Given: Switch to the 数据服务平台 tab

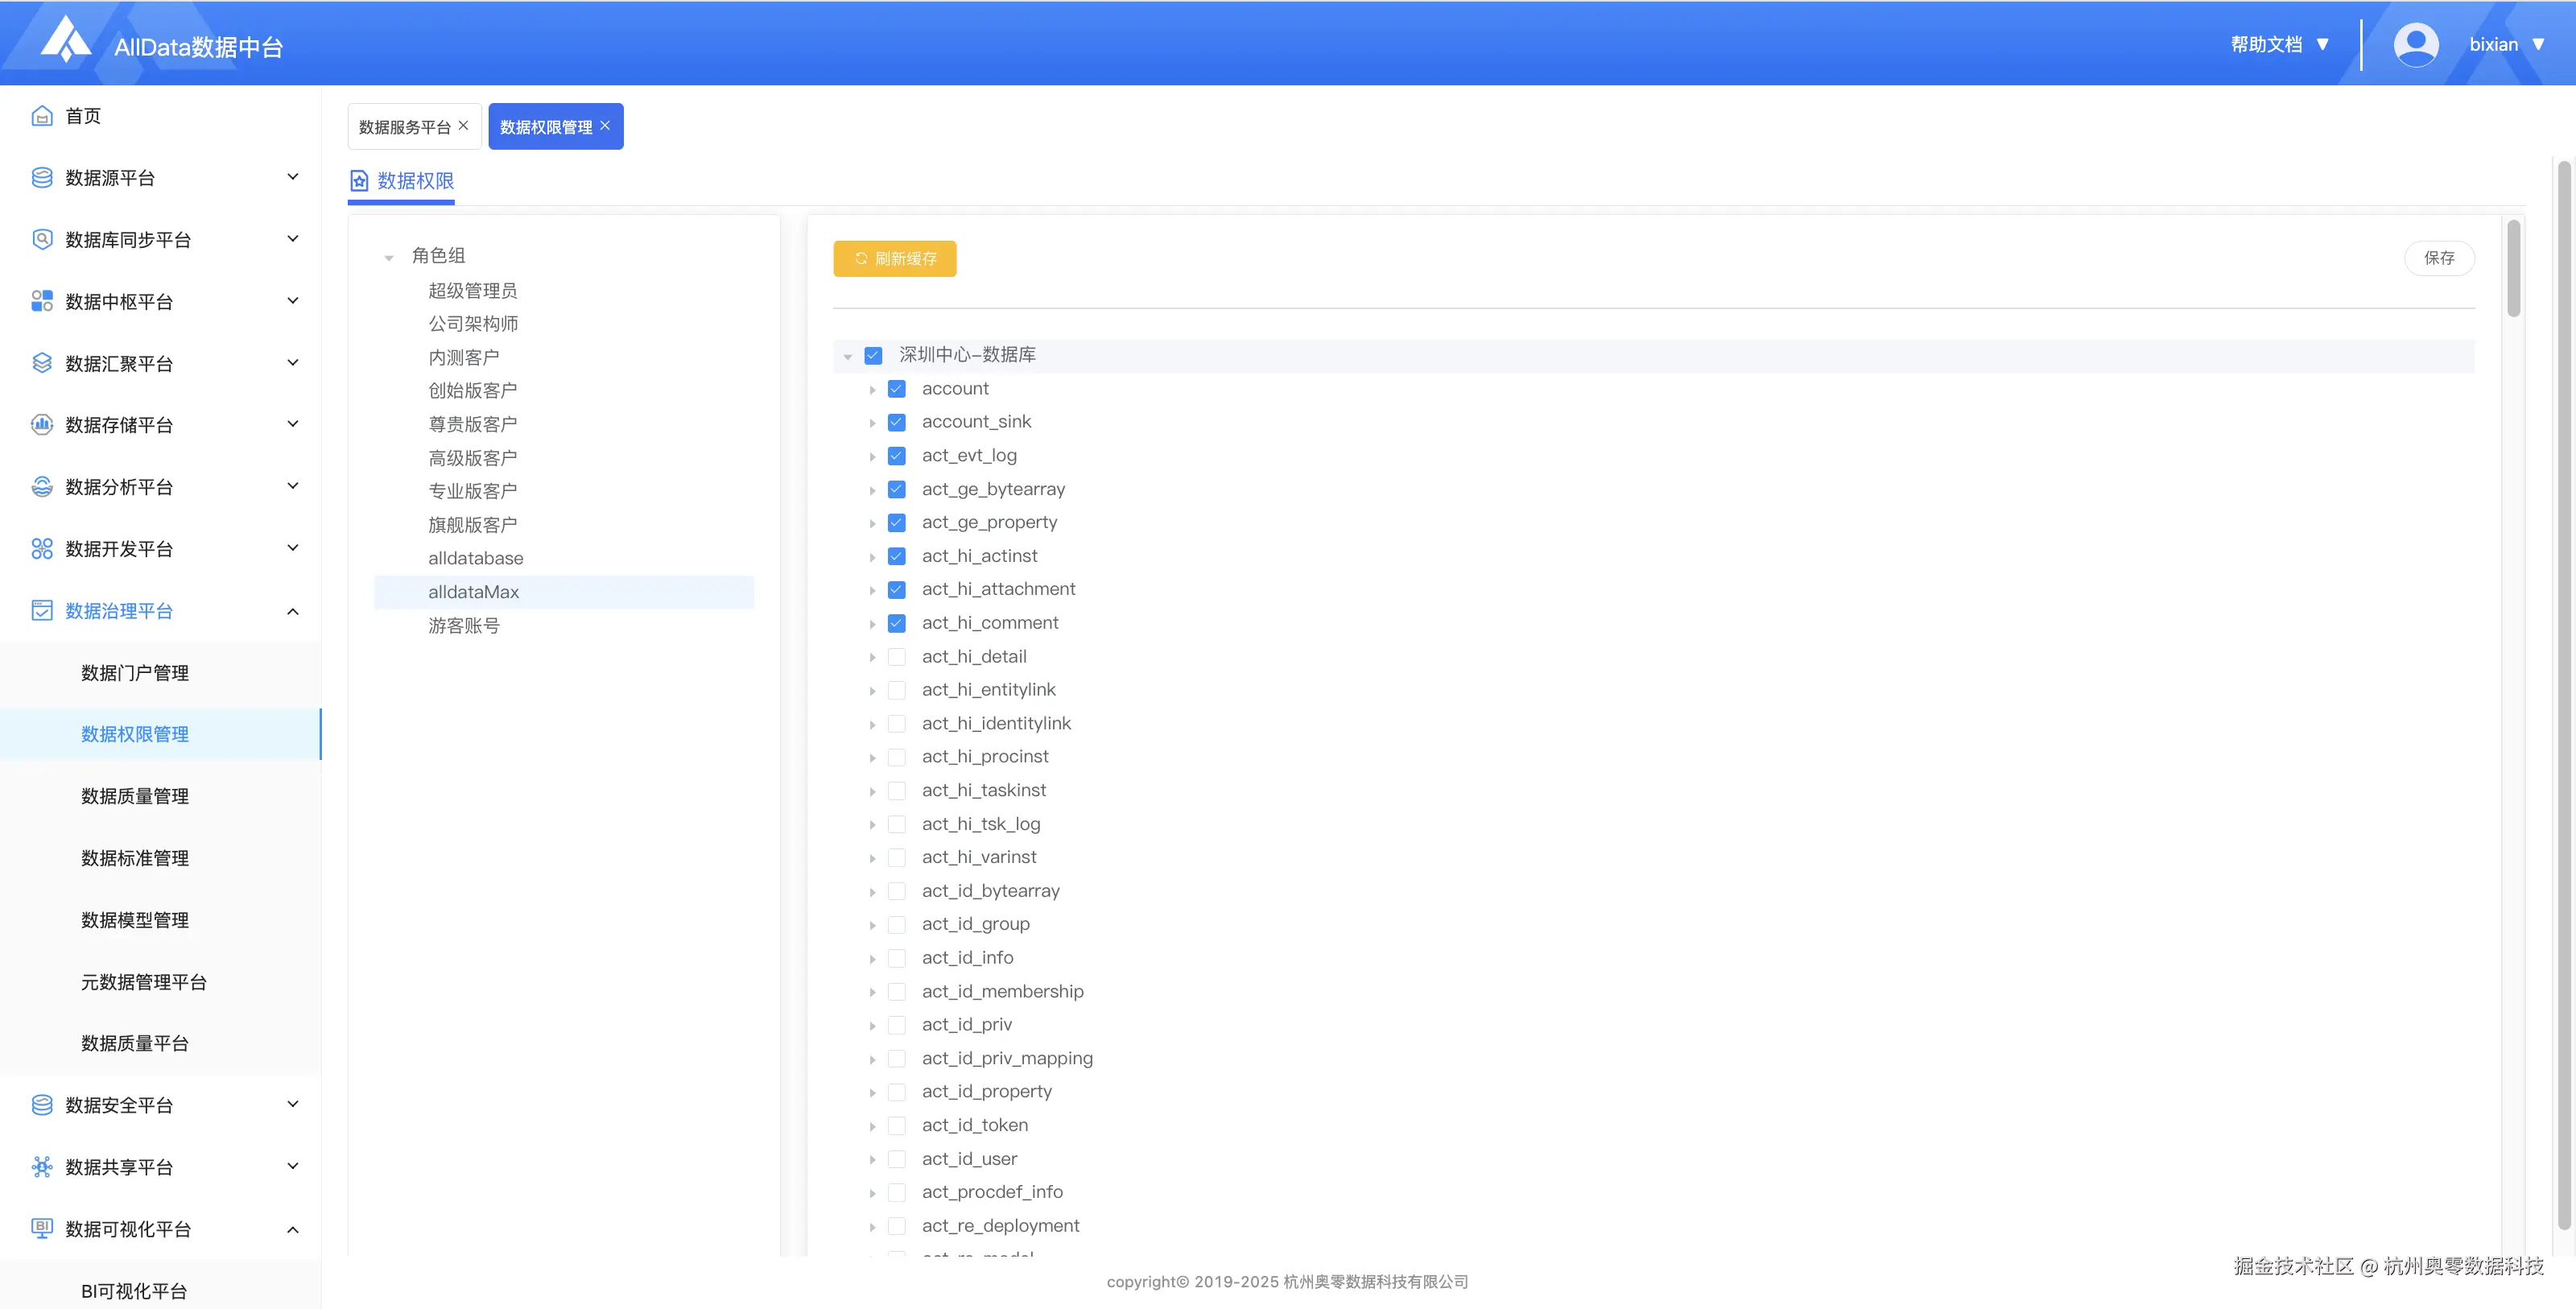Looking at the screenshot, I should pos(404,127).
